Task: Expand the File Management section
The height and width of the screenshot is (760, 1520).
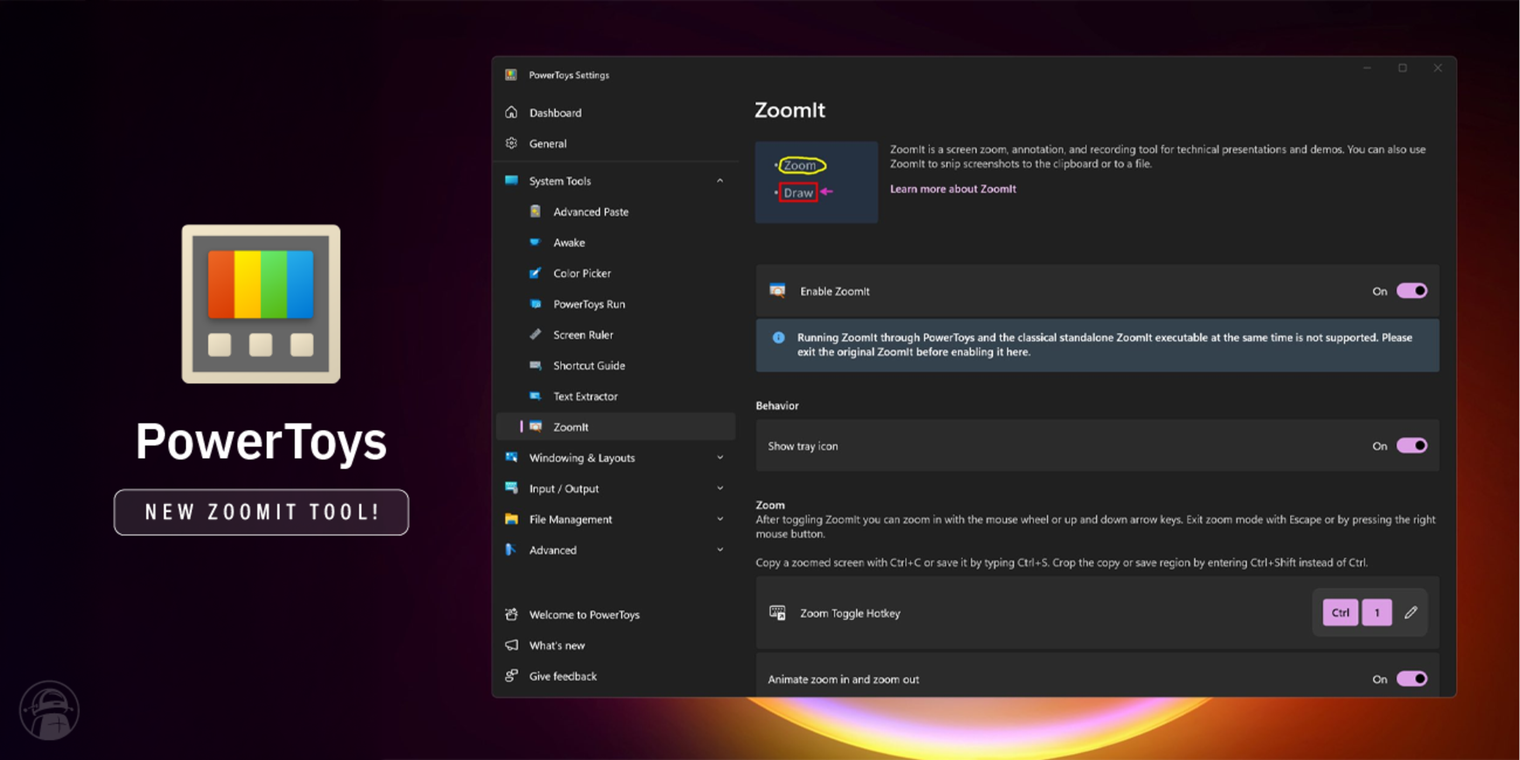Action: [x=720, y=519]
